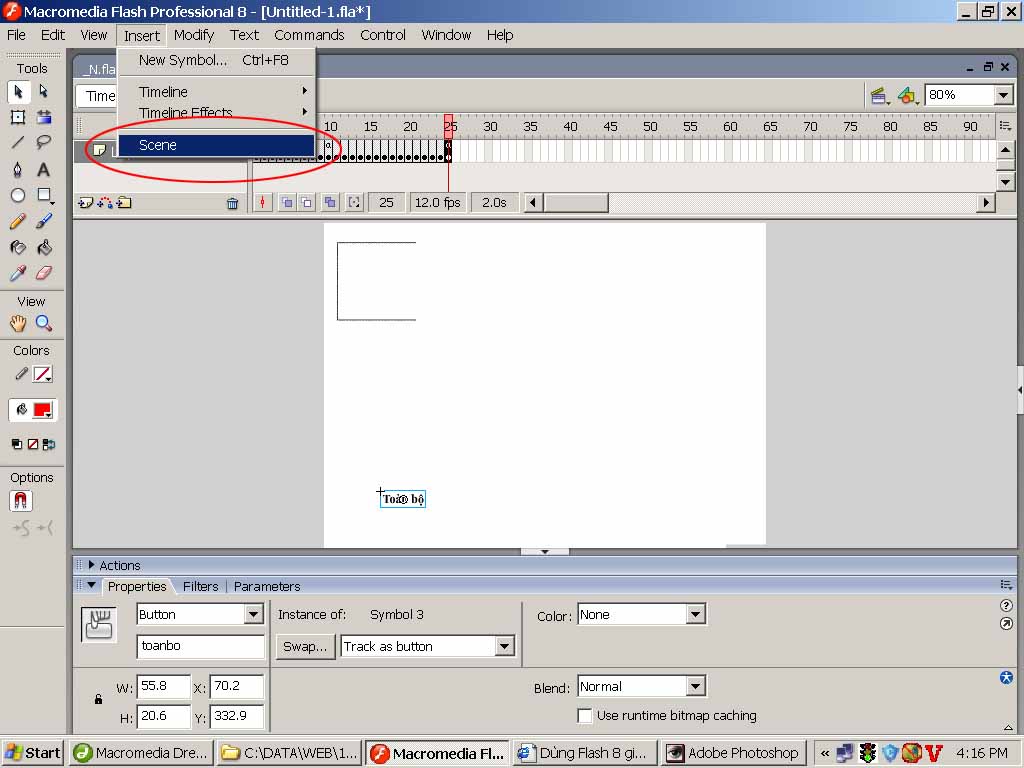Click the Delete Layer trash icon

[232, 203]
